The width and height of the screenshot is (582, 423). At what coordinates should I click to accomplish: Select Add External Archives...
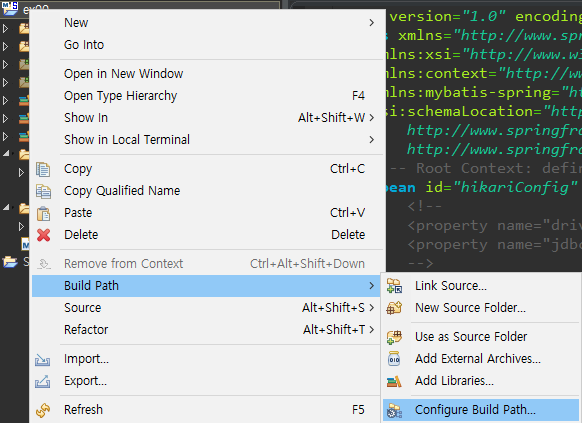481,358
